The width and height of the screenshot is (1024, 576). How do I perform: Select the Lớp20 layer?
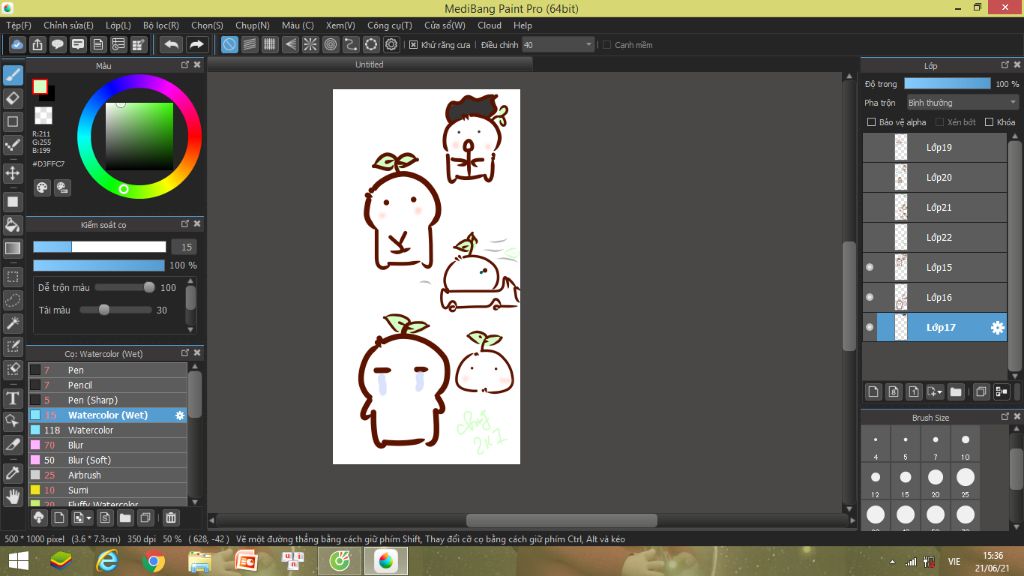[x=935, y=178]
